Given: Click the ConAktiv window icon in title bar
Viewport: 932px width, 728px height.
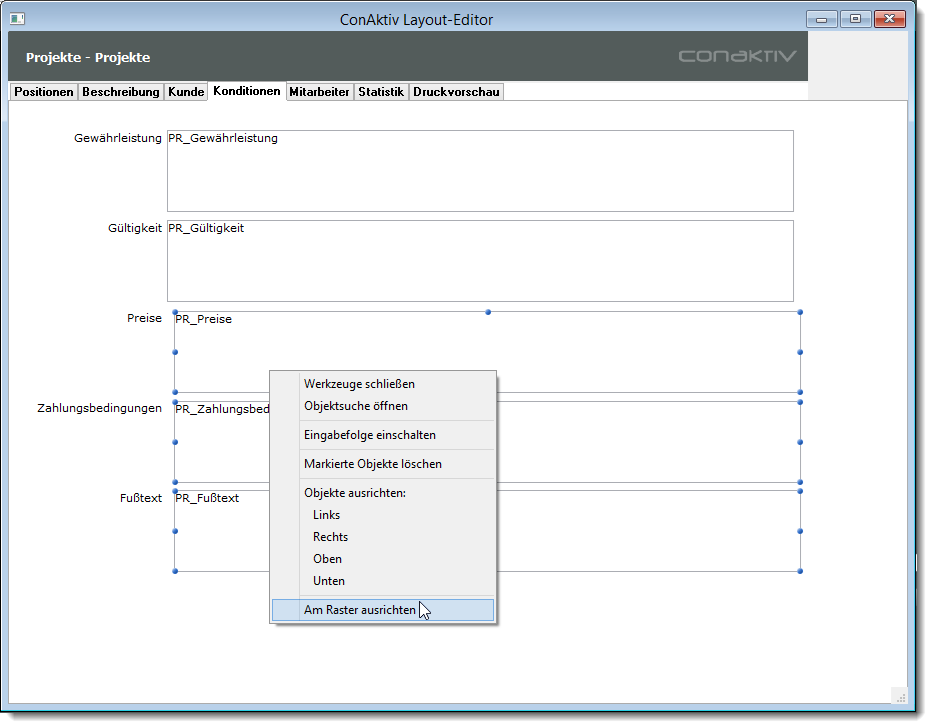Looking at the screenshot, I should click(17, 19).
